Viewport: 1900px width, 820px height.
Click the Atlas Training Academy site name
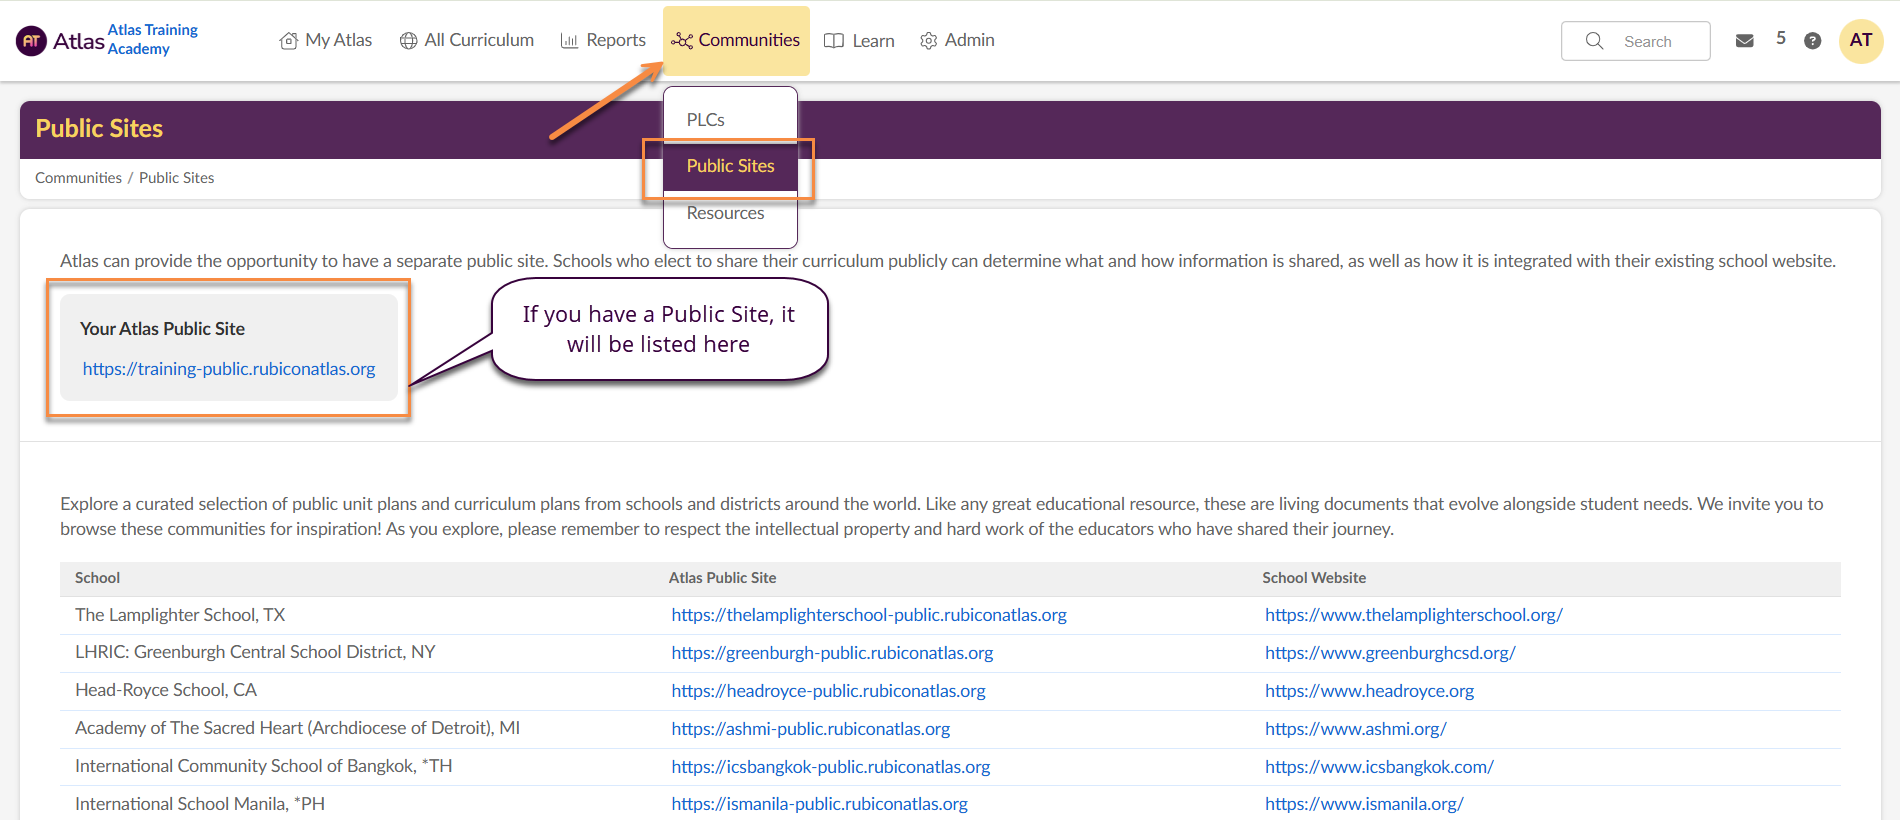tap(153, 40)
